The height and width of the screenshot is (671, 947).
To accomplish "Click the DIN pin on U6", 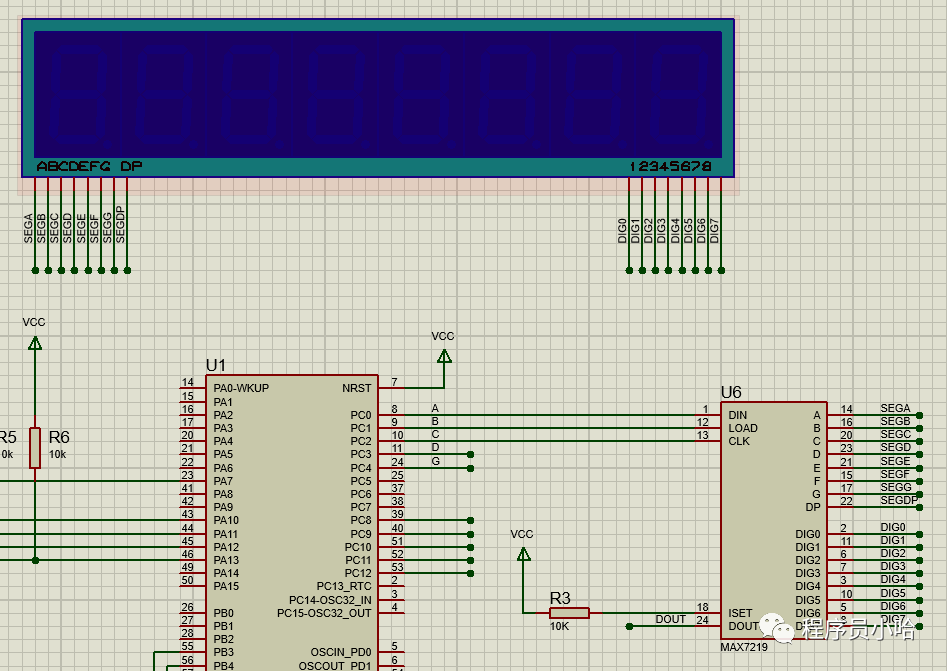I will (x=738, y=415).
